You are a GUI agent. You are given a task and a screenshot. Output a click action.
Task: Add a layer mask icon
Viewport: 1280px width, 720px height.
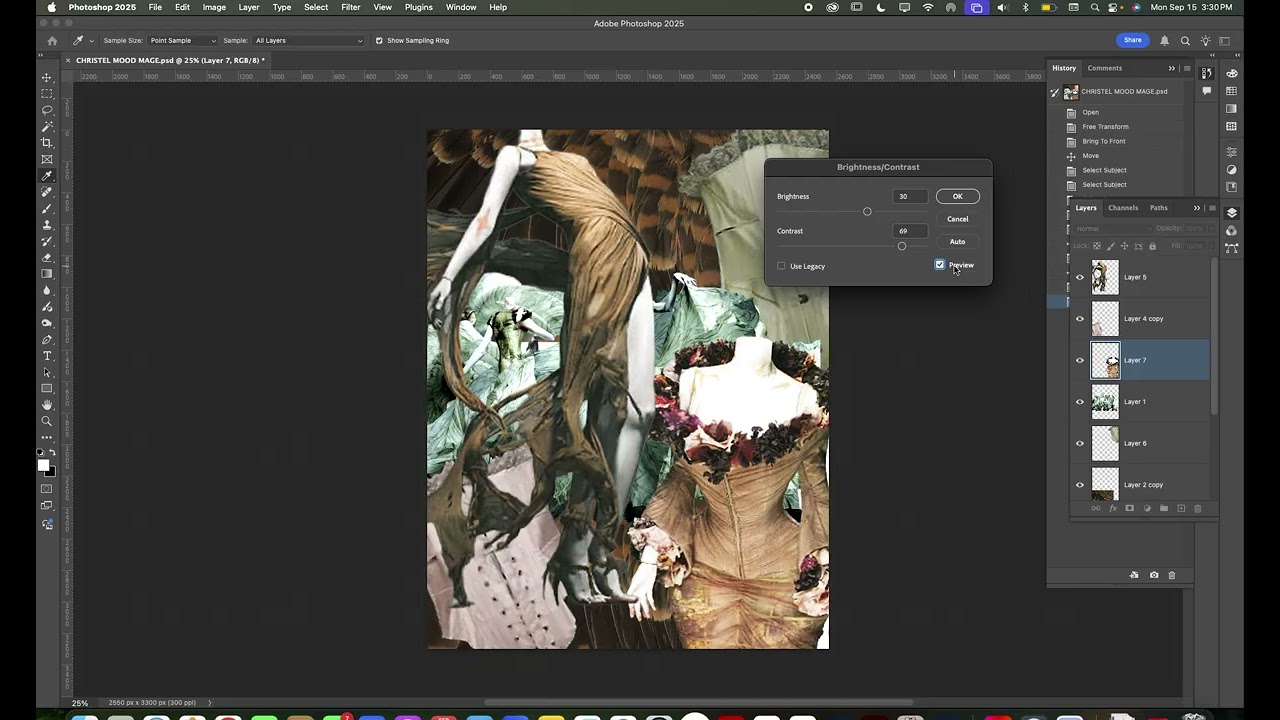(x=1130, y=508)
